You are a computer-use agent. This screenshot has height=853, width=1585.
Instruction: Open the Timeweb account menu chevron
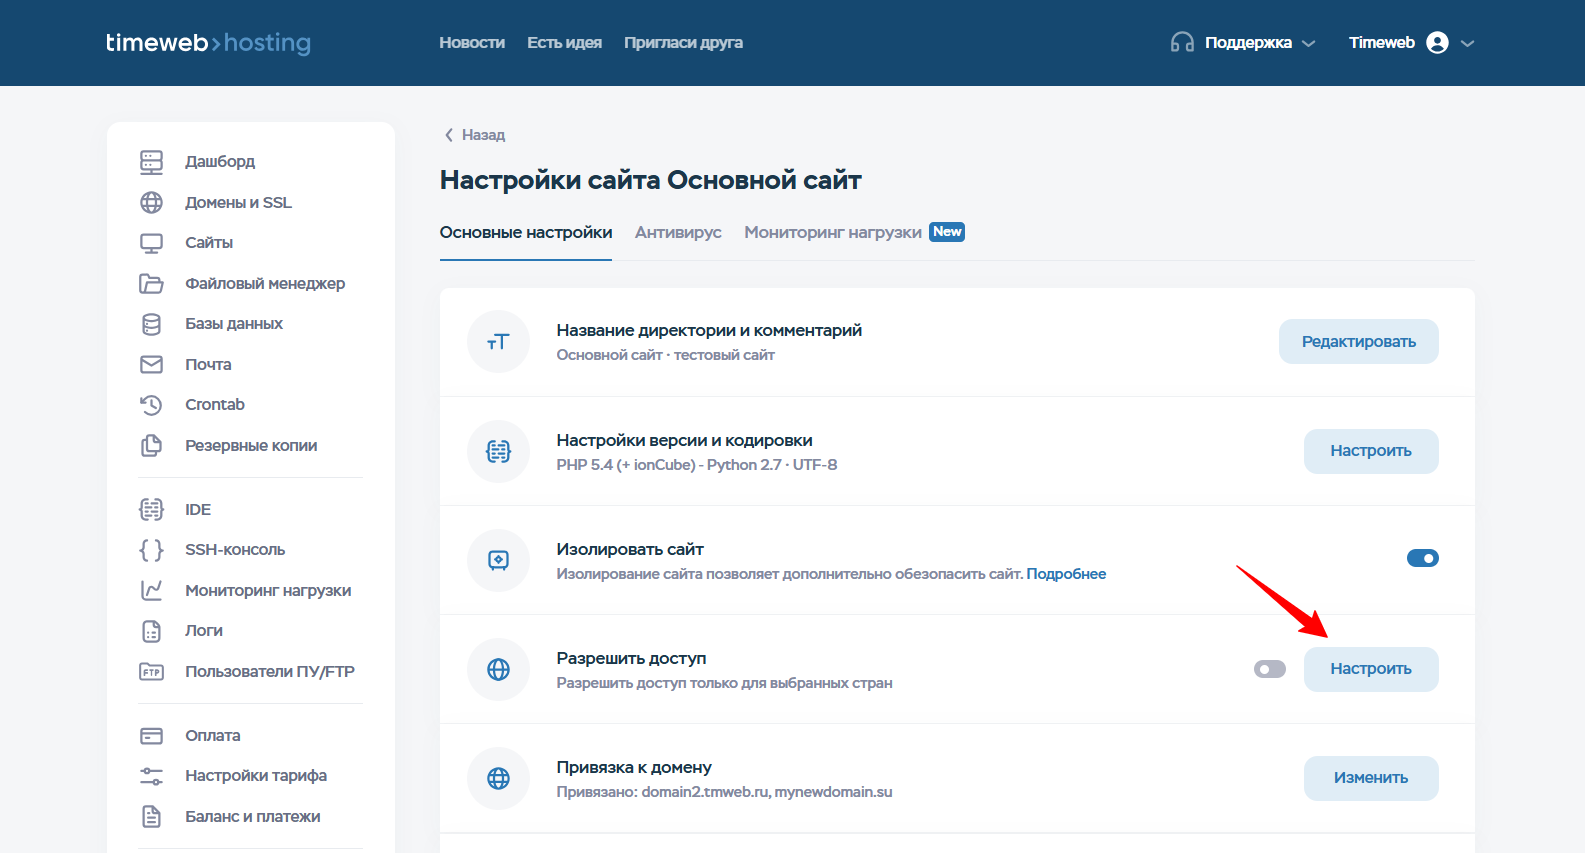point(1467,43)
